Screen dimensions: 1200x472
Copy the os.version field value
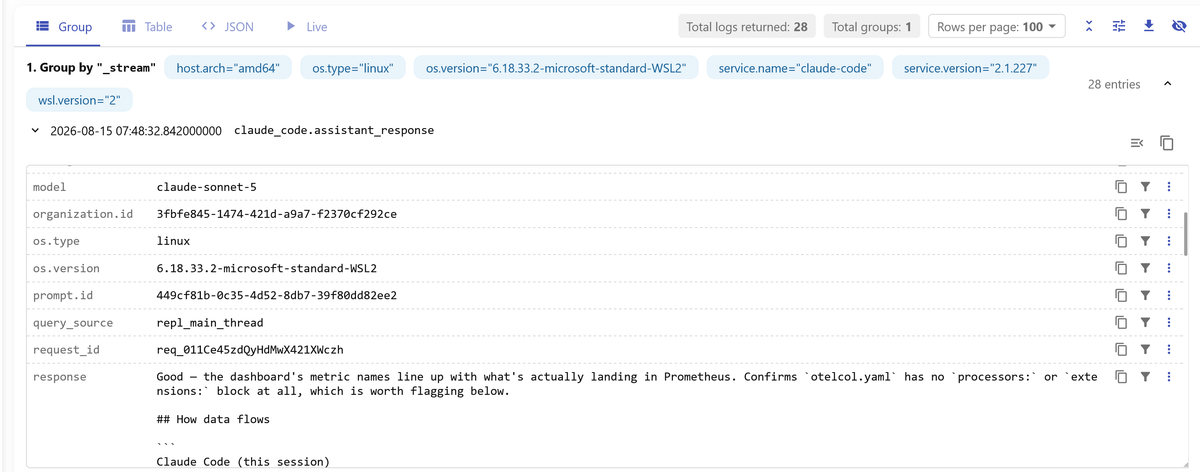1121,268
